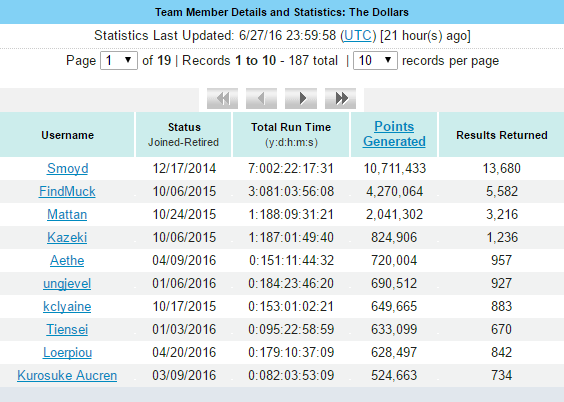The image size is (564, 402).
Task: Jump to last page of records
Action: pyautogui.click(x=340, y=98)
